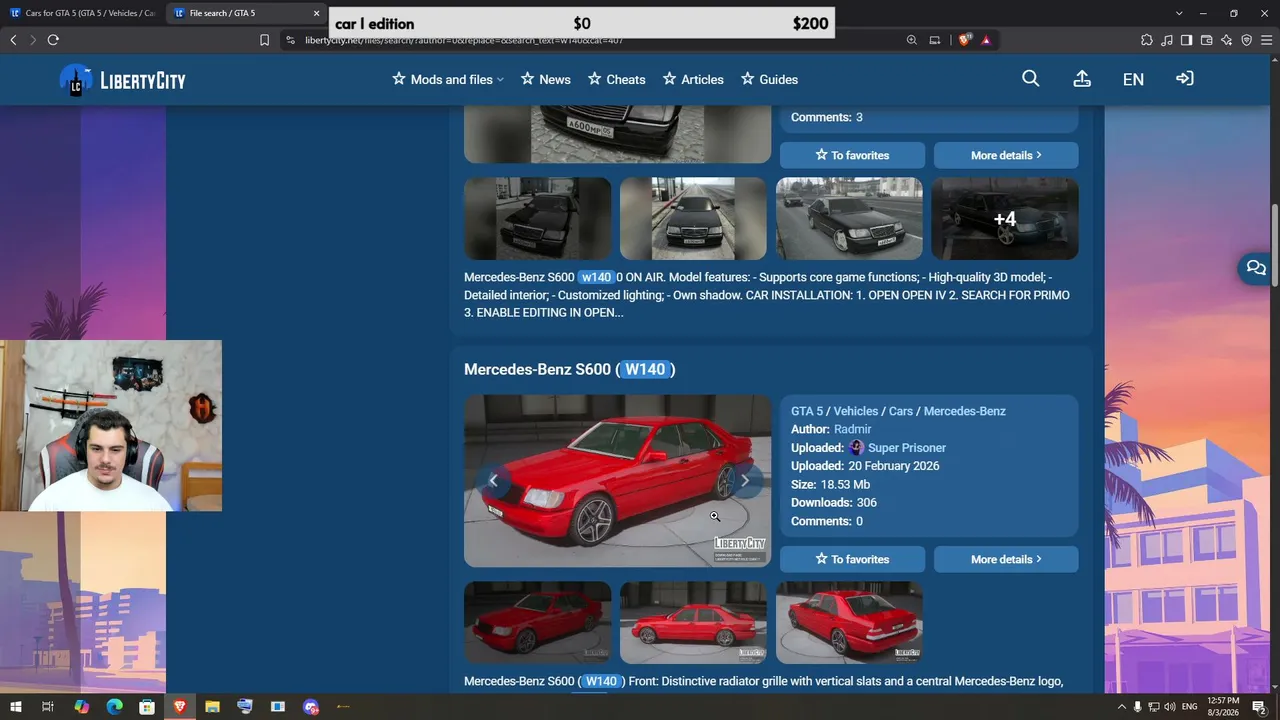Click the ENG input language indicator
Image resolution: width=1280 pixels, height=720 pixels.
[x=1190, y=707]
